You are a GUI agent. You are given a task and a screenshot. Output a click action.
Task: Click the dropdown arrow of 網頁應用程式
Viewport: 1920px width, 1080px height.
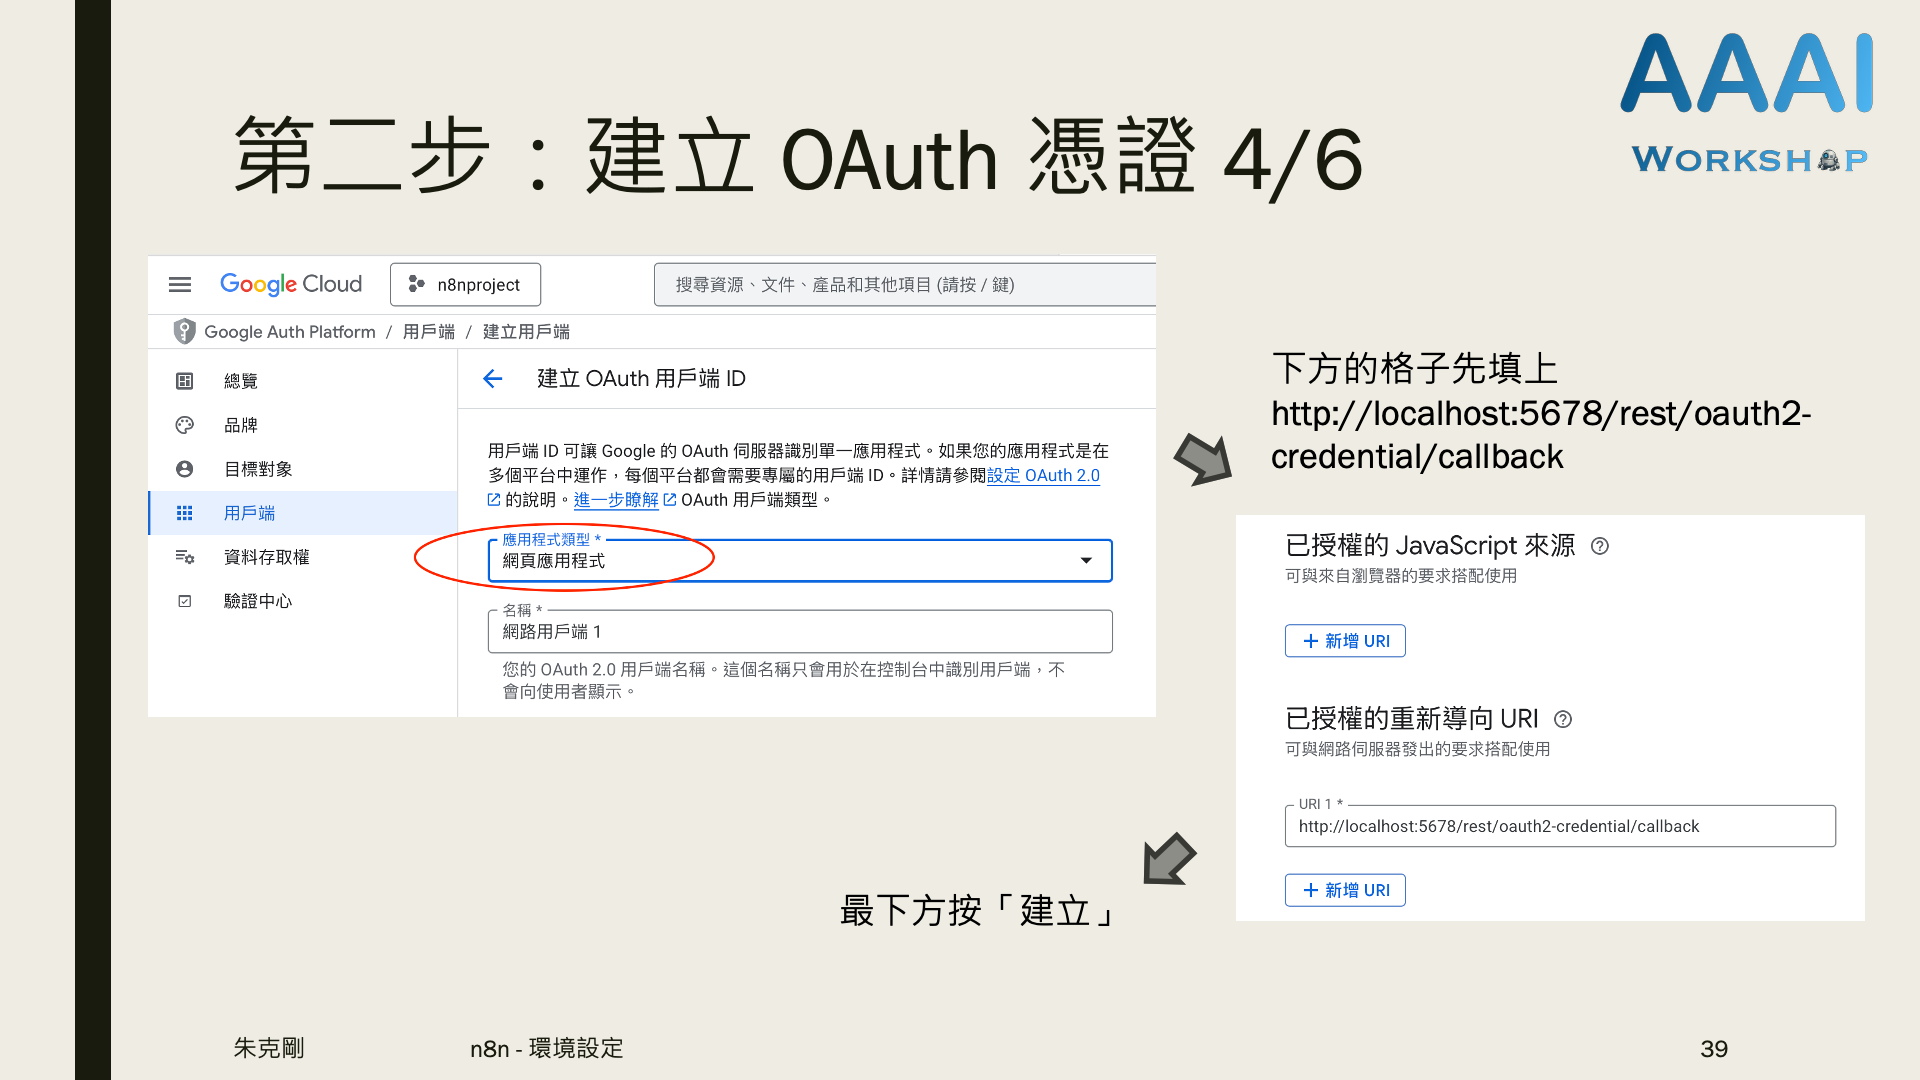pos(1086,561)
